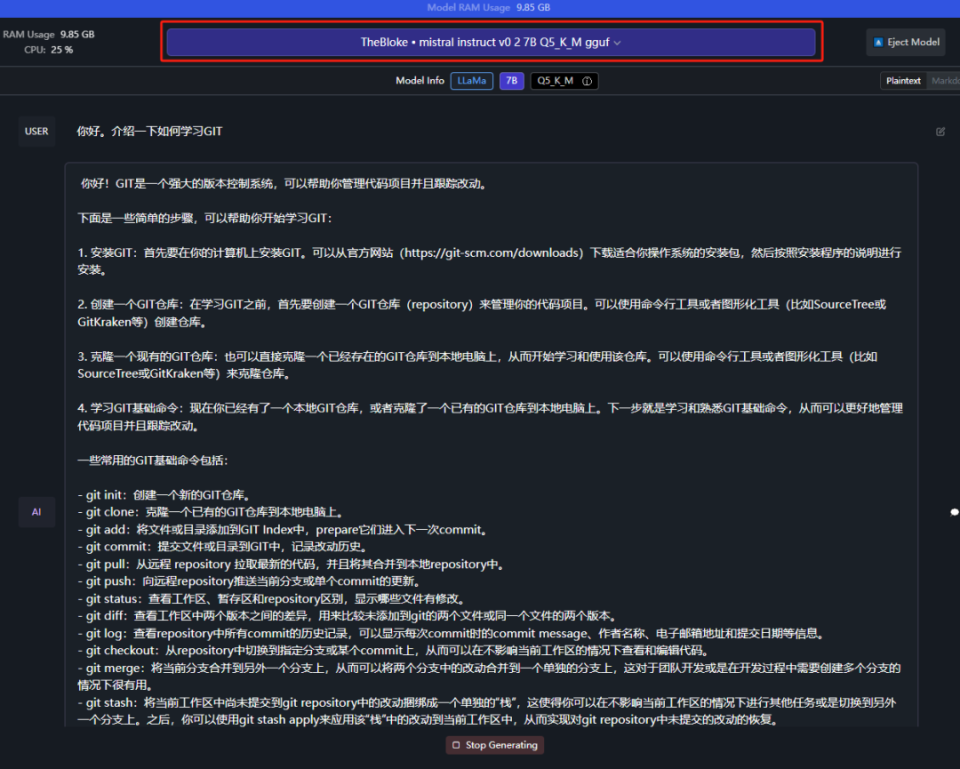Eject the currently loaded Mistral model

coord(905,42)
